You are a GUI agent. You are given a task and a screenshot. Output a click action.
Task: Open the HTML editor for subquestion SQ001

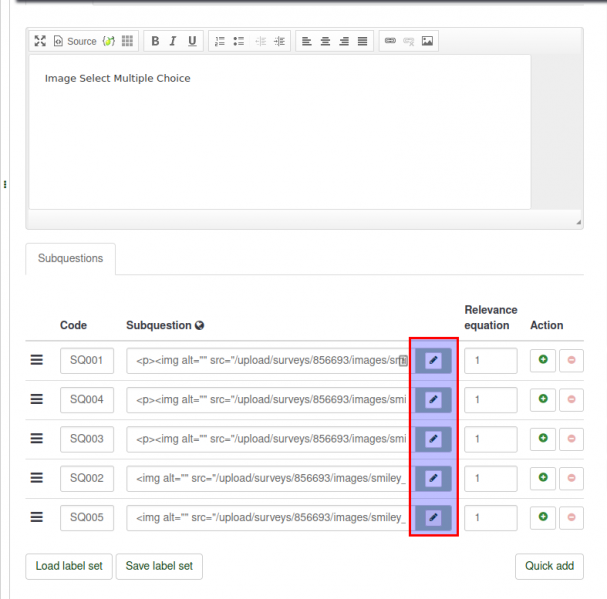(x=433, y=361)
